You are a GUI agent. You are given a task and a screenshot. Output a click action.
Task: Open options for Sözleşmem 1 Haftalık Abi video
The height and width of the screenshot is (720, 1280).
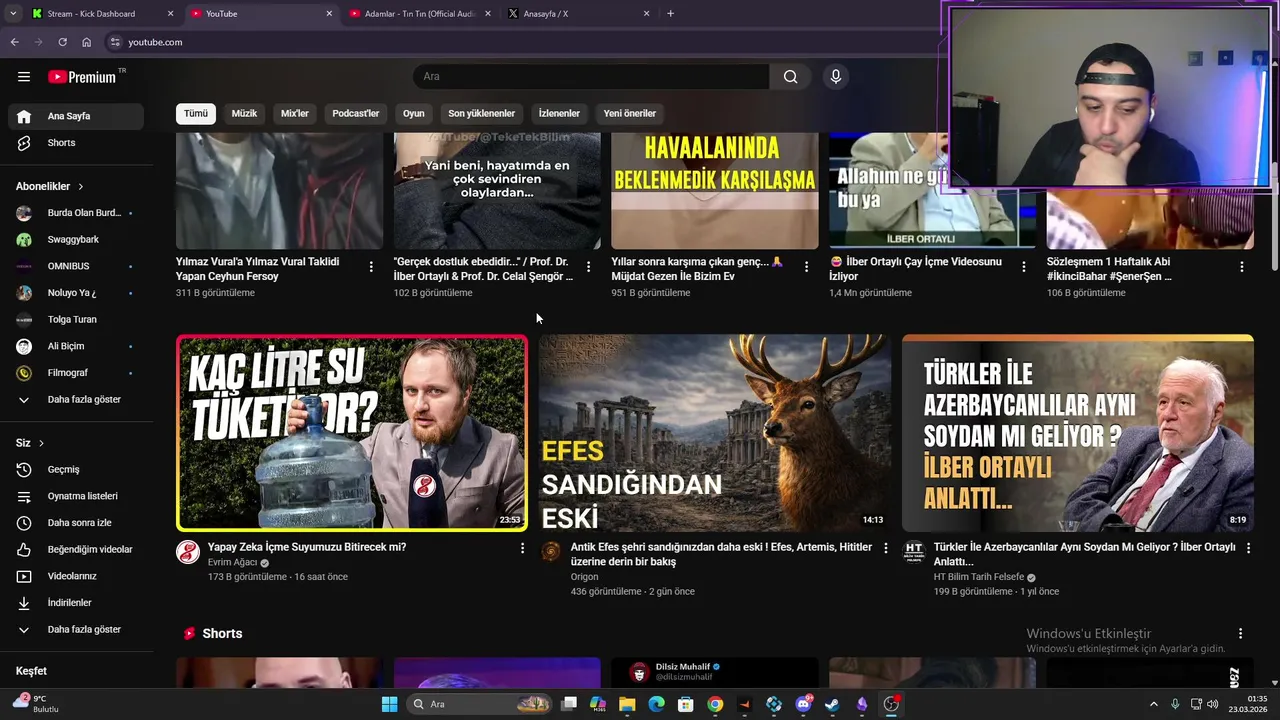1242,267
